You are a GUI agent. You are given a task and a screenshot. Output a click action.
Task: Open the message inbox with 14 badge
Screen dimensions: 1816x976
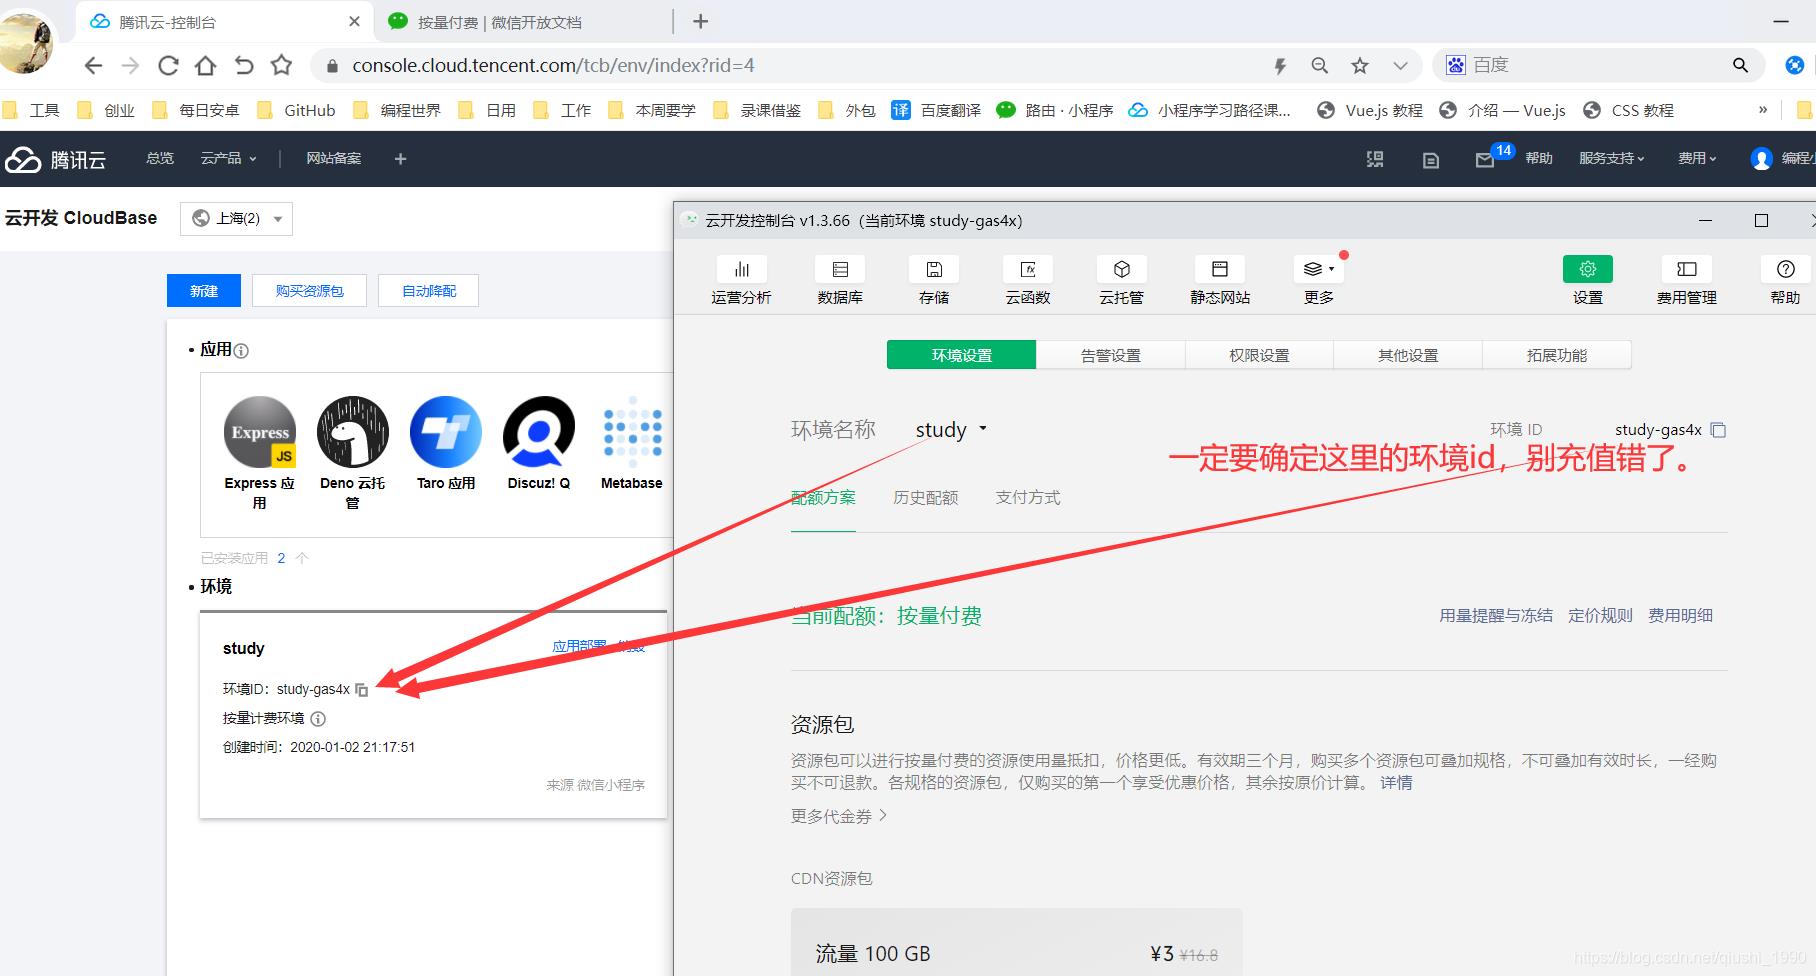coord(1485,160)
